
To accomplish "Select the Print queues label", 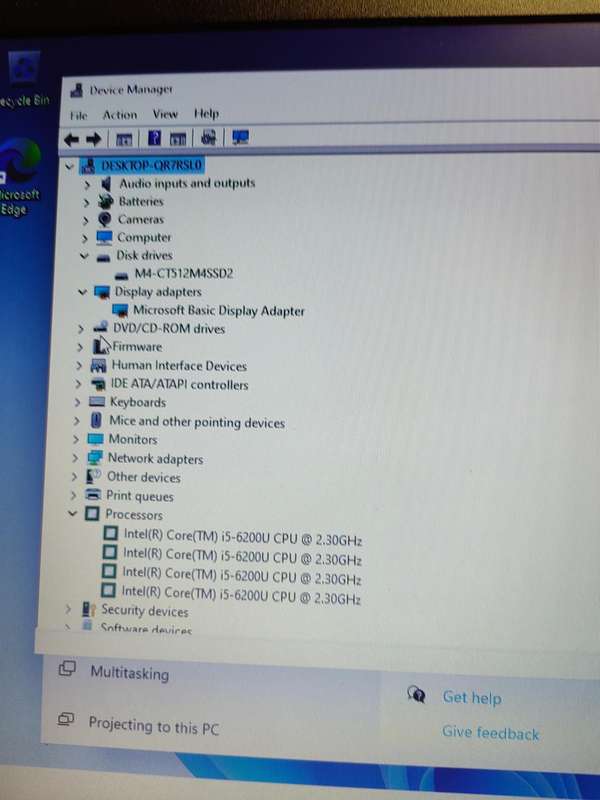I will click(139, 495).
